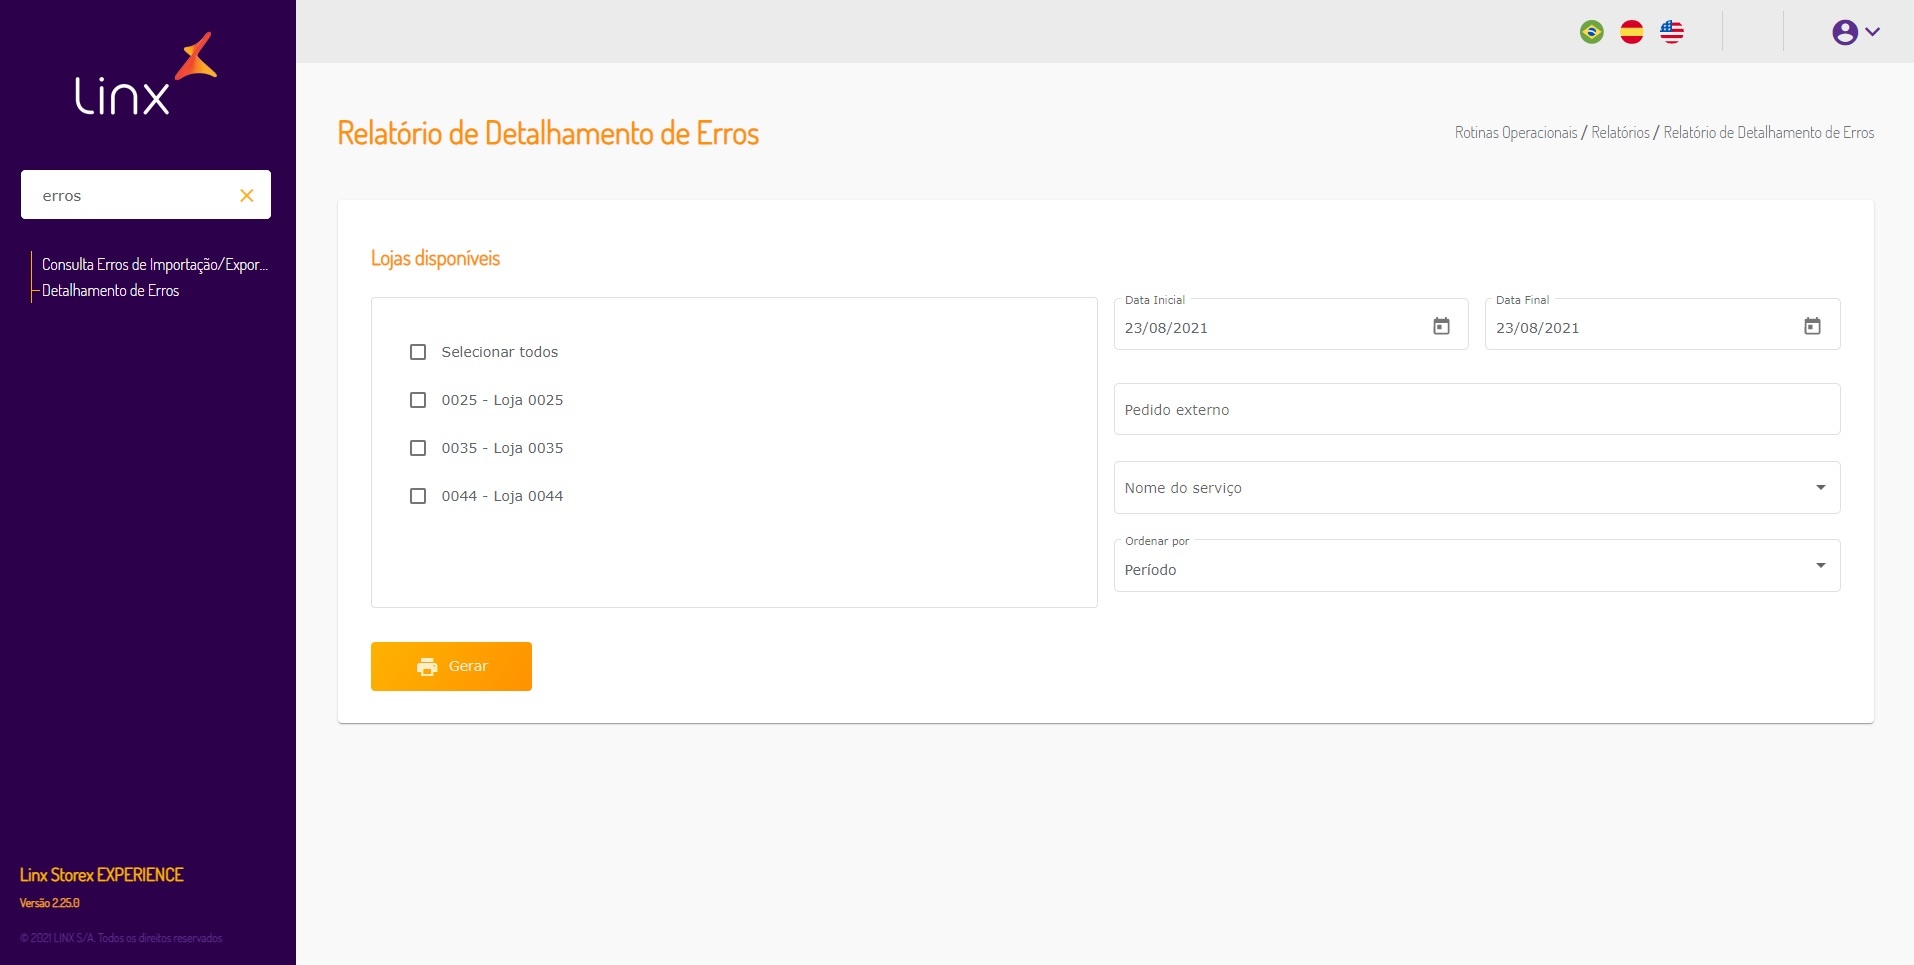Click the Linx logo
The image size is (1914, 965).
(x=146, y=74)
